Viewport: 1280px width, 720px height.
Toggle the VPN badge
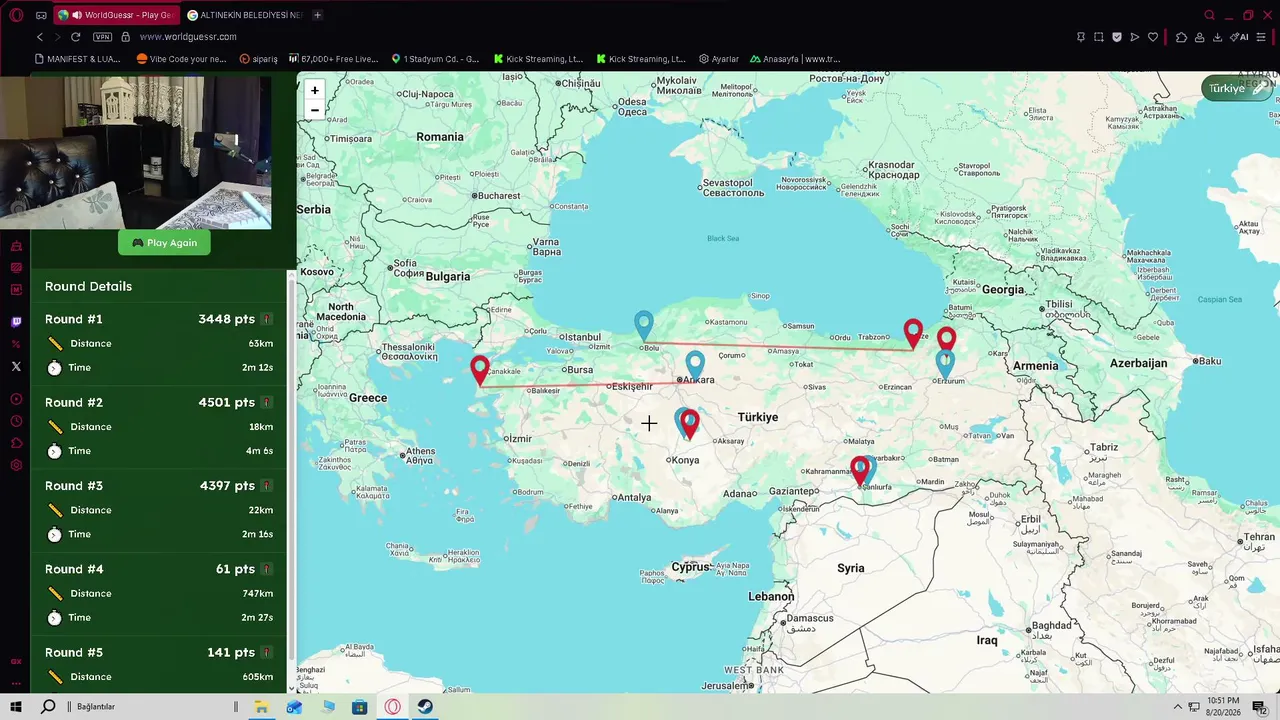102,37
